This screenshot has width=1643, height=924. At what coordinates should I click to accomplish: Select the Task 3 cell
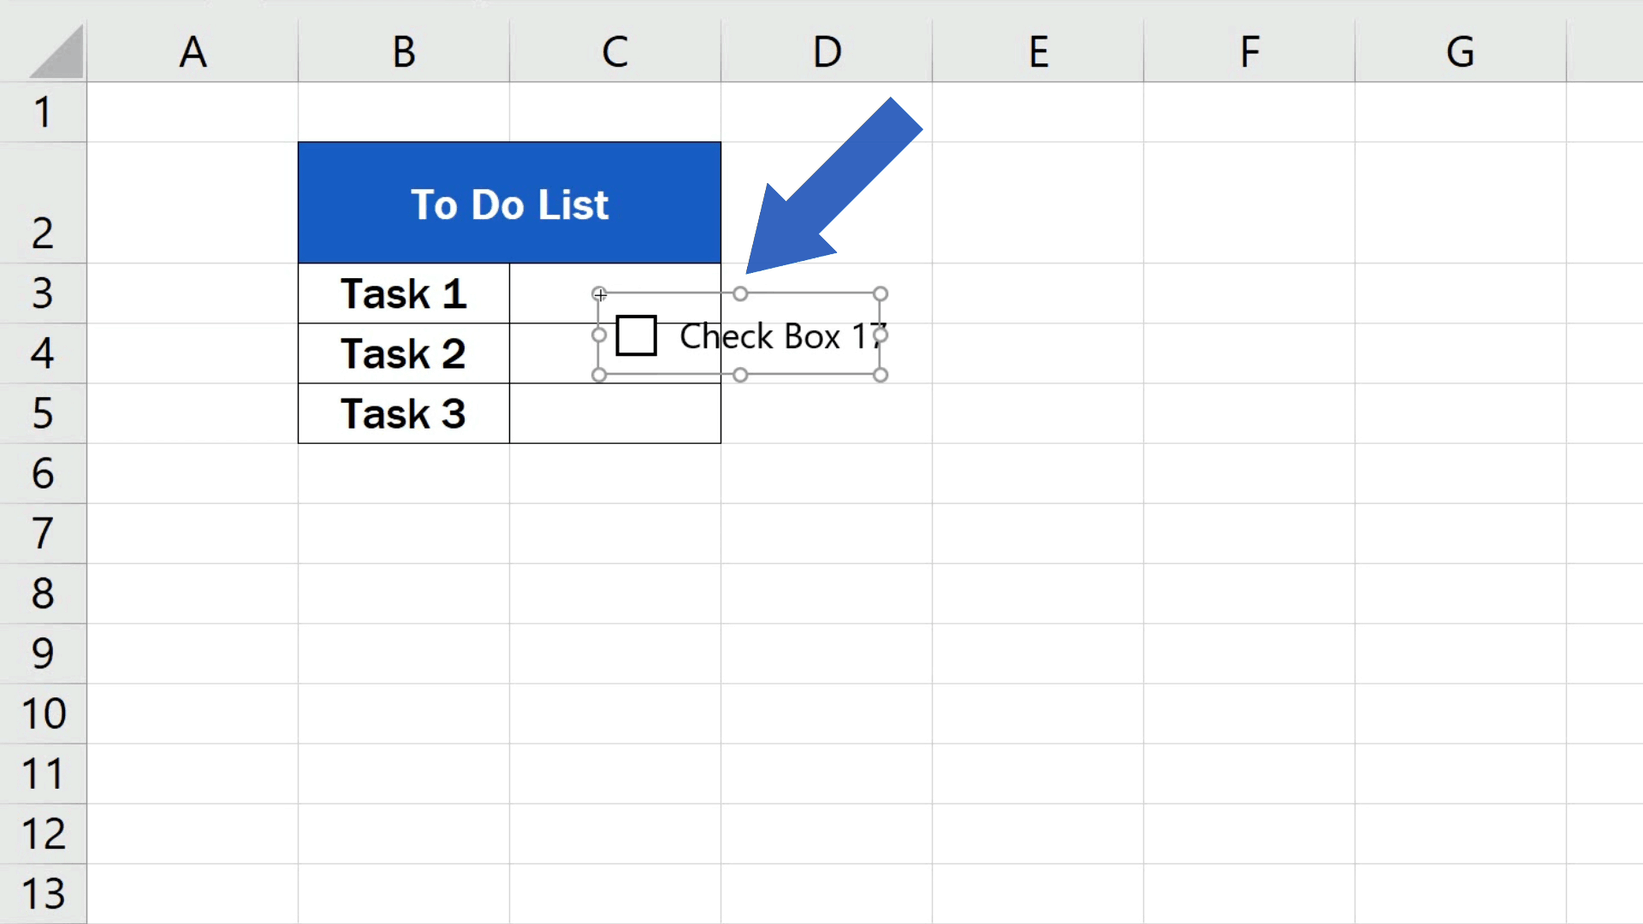403,413
